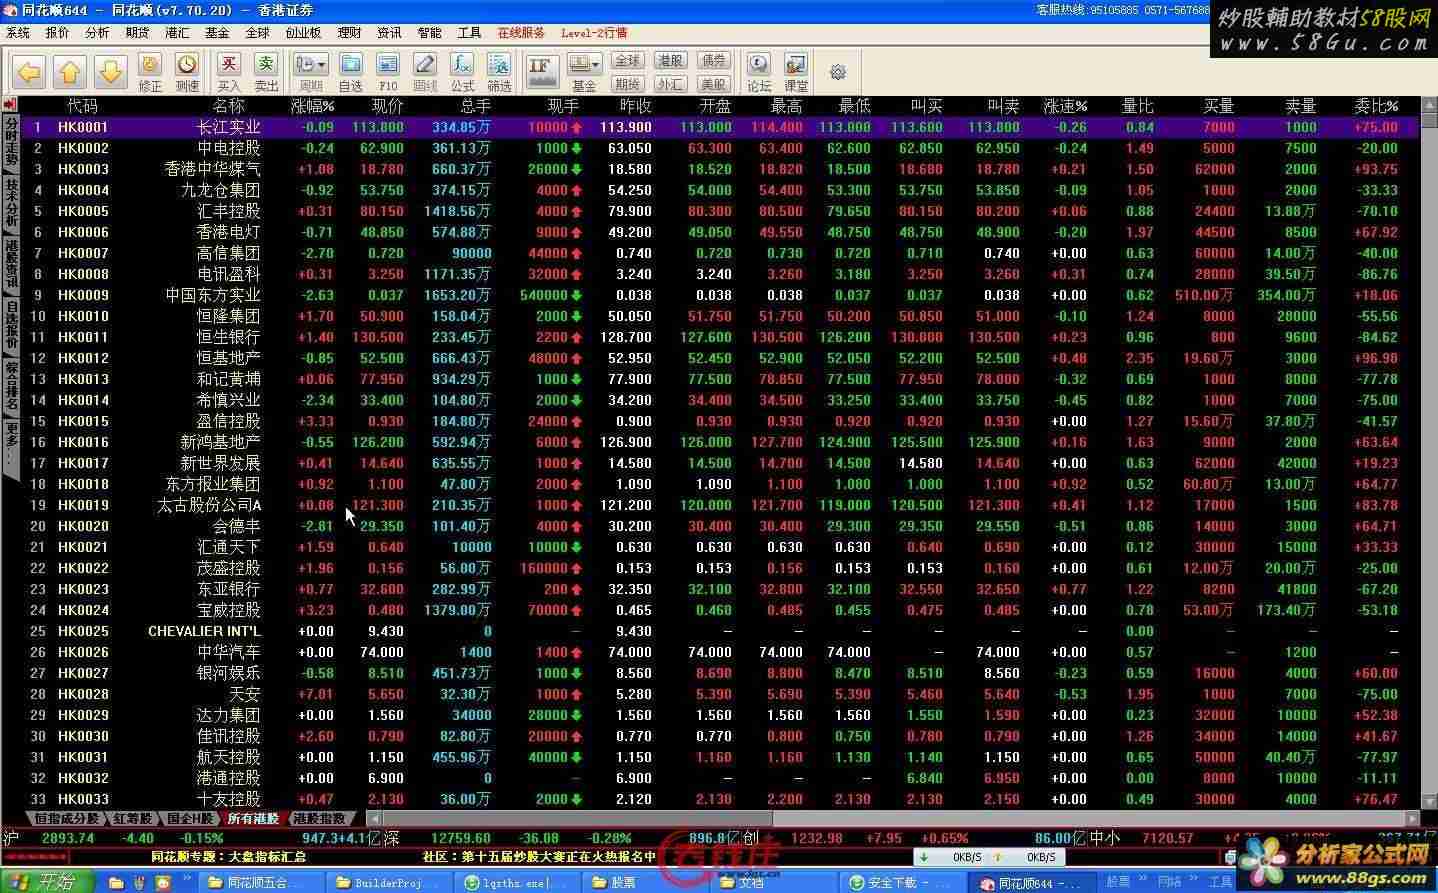Switch to the 恒指成分股 tab
The width and height of the screenshot is (1438, 893).
click(x=66, y=818)
